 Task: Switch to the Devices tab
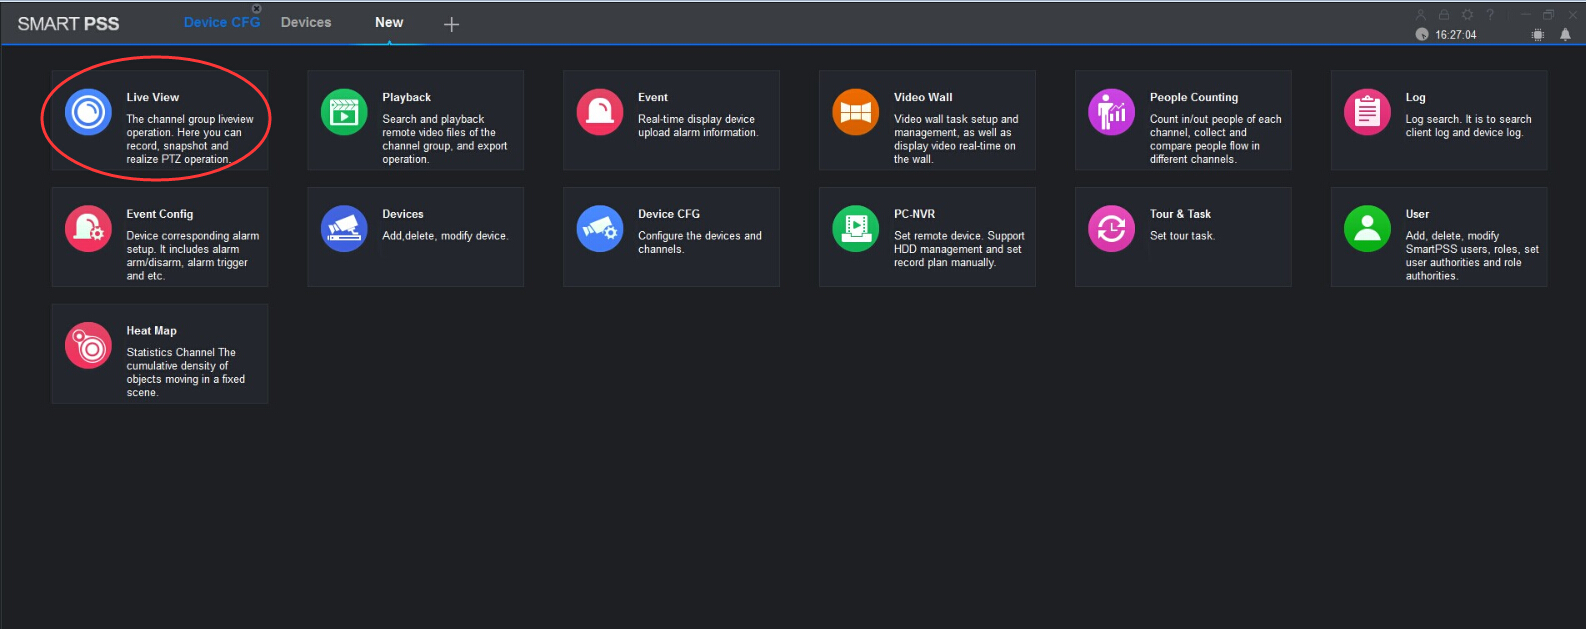306,22
